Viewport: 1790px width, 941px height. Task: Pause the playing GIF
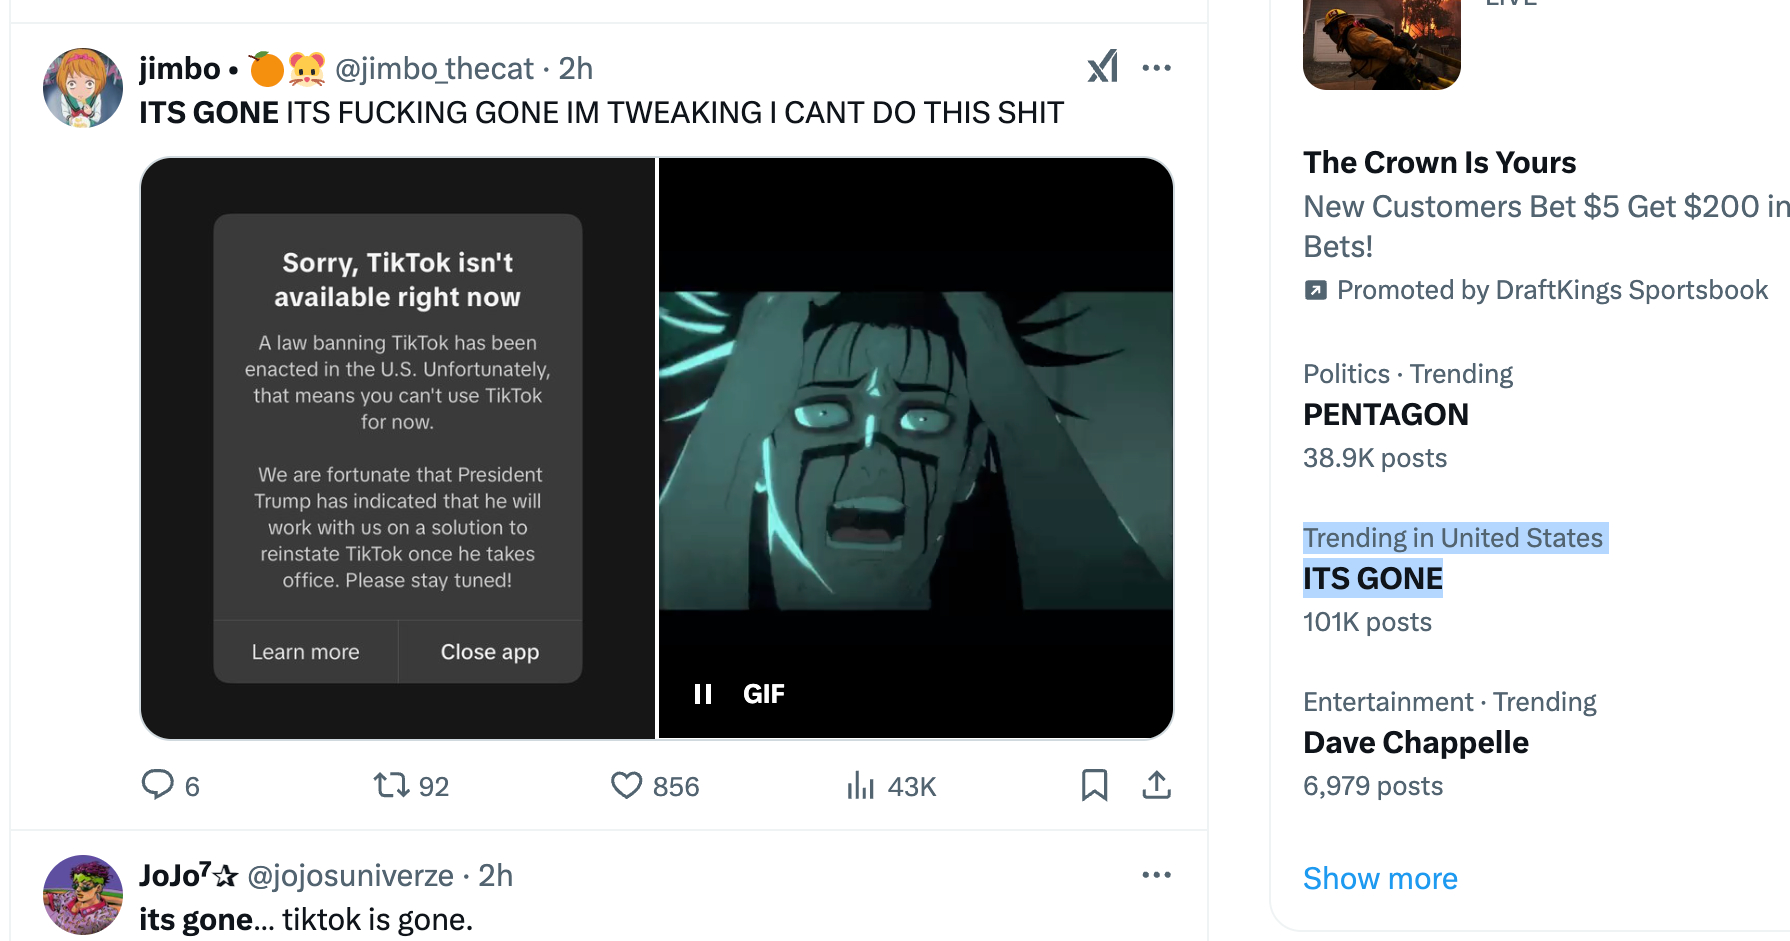point(703,694)
